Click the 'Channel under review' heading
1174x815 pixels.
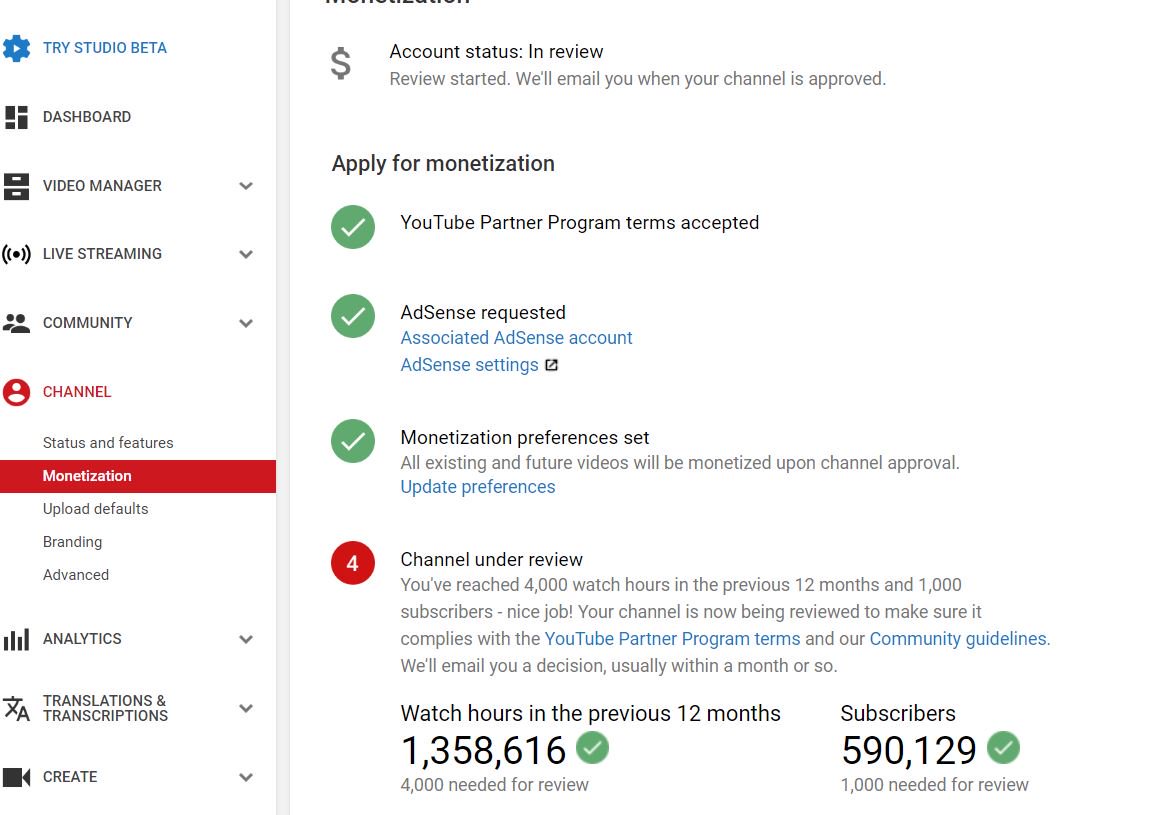click(x=491, y=559)
